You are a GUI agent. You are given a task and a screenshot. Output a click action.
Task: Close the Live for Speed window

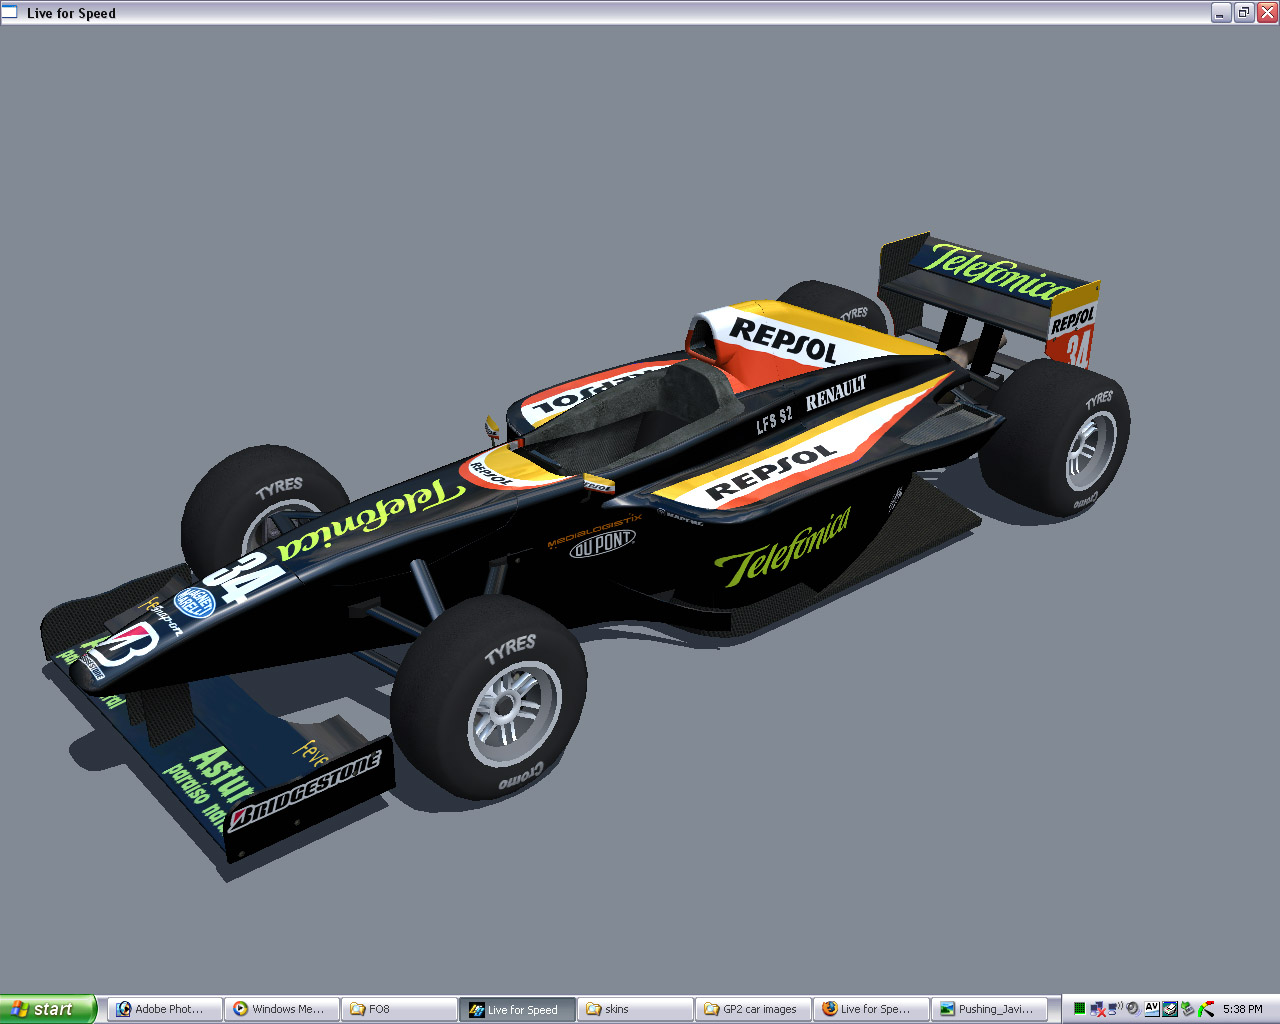coord(1267,12)
